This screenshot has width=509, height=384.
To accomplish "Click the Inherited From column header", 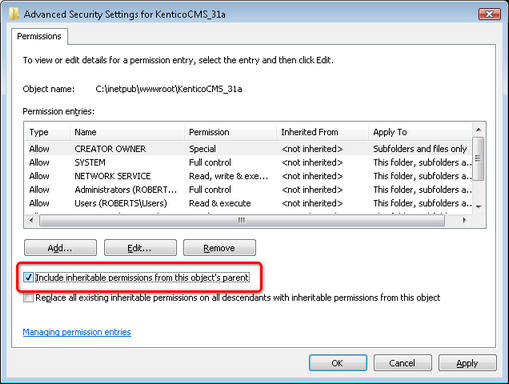I will [322, 132].
